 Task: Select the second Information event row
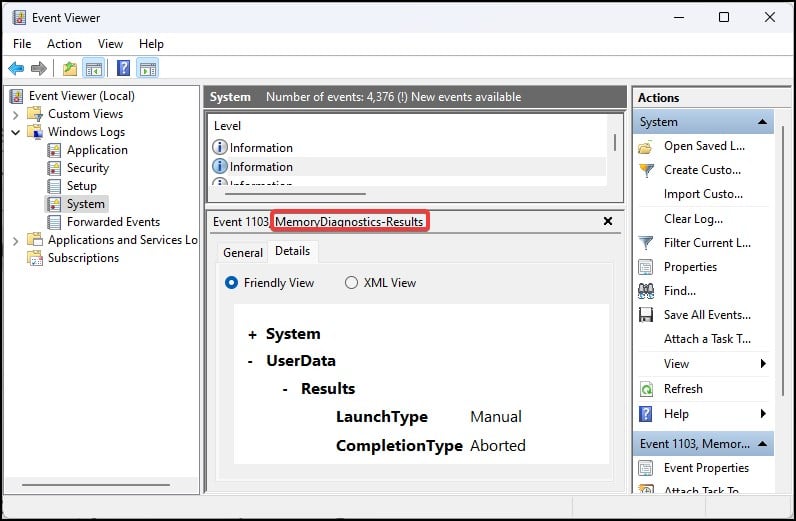pos(408,167)
